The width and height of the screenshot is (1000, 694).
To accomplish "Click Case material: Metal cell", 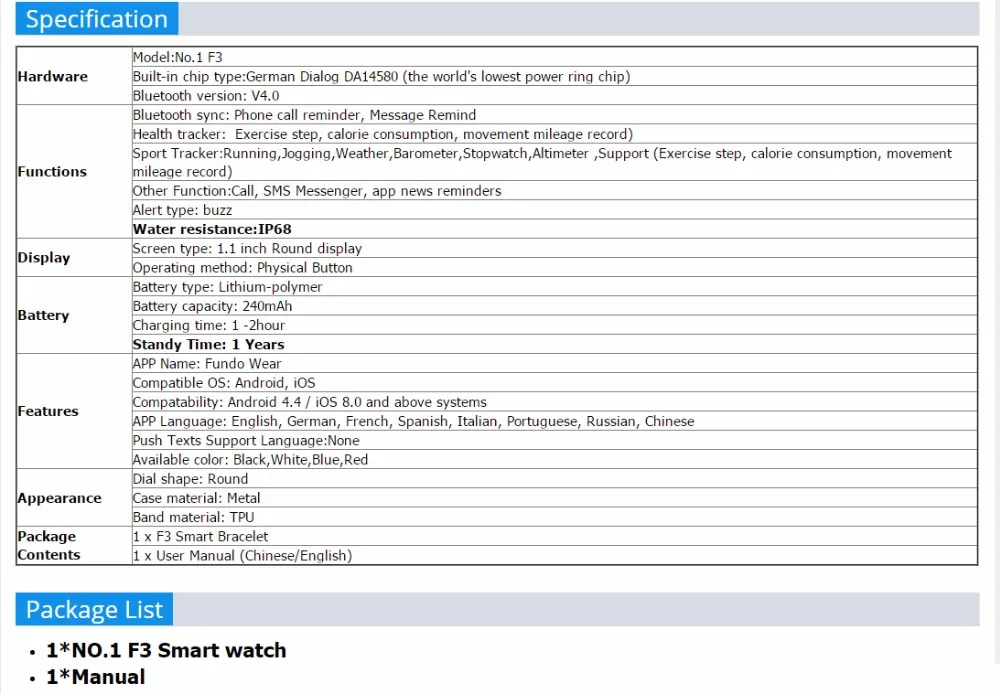I will (555, 498).
